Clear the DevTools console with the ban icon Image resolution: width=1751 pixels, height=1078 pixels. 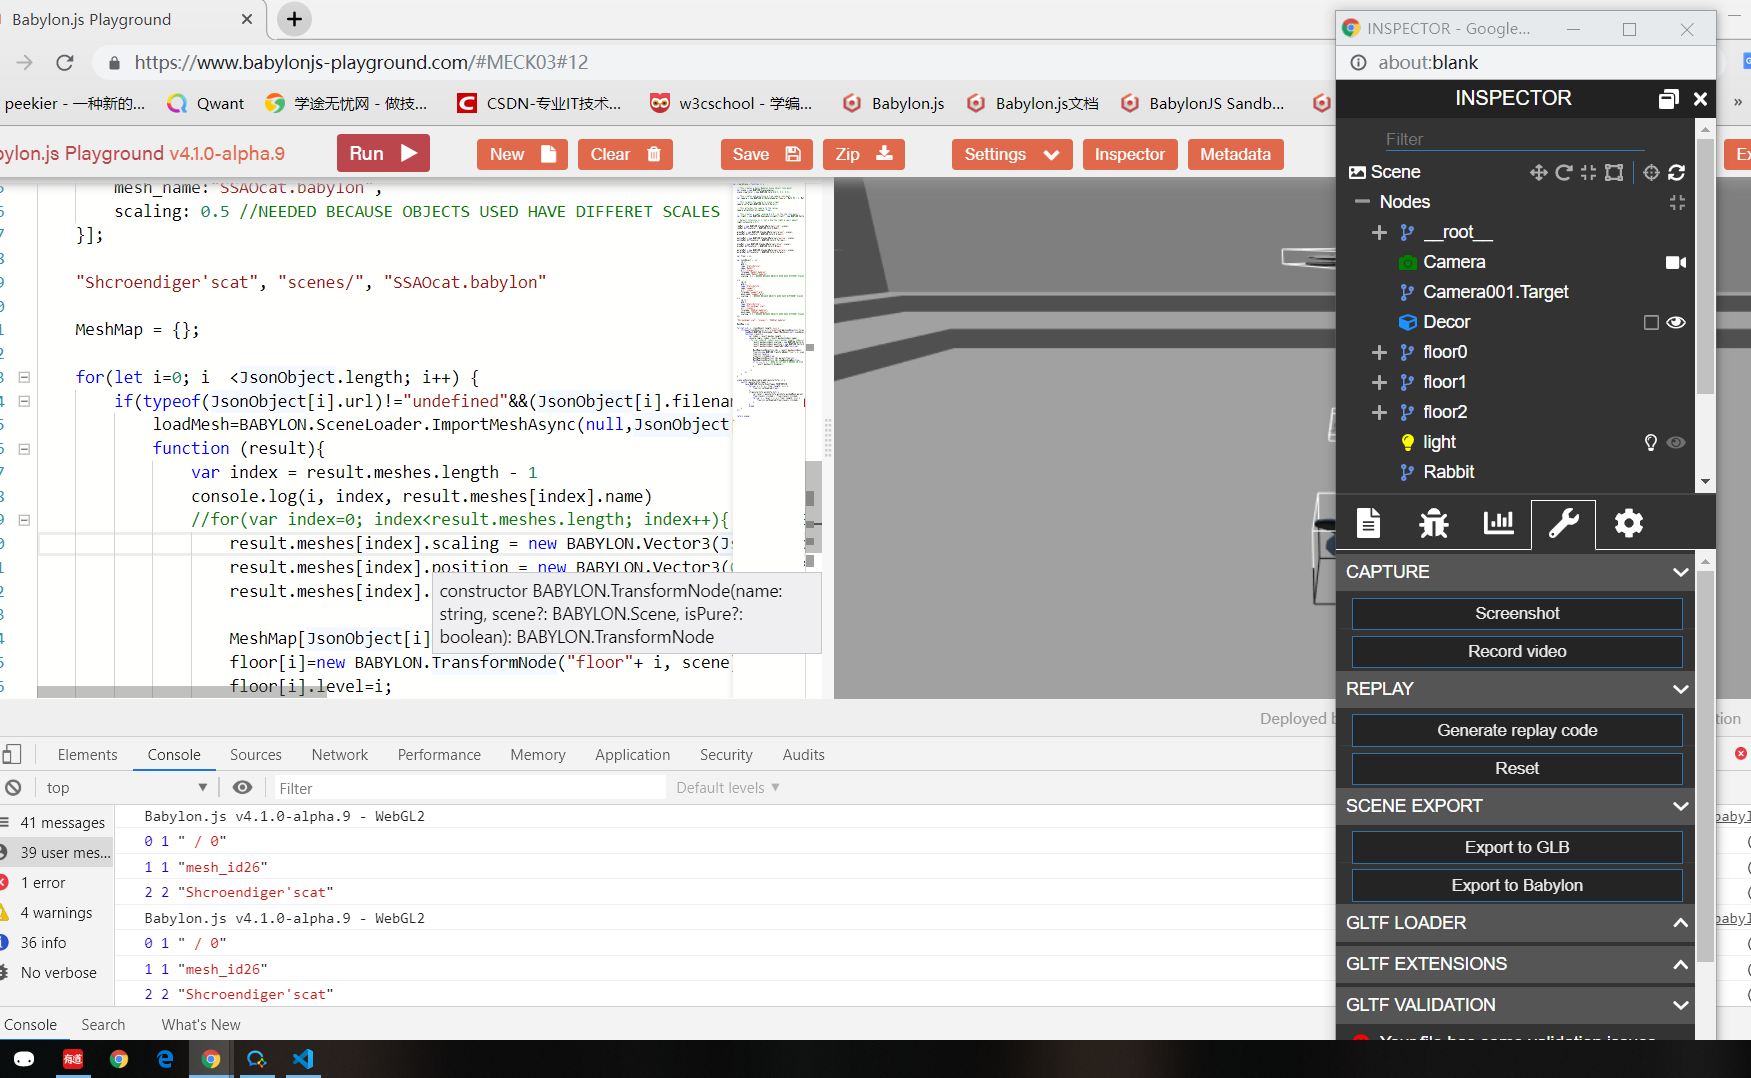click(x=13, y=788)
